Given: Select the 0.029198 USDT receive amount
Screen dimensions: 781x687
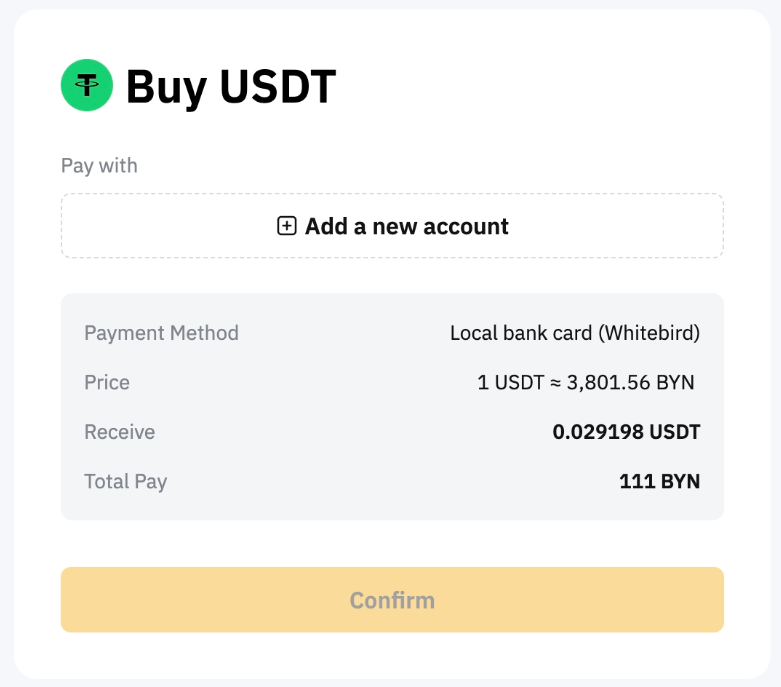Looking at the screenshot, I should click(626, 432).
